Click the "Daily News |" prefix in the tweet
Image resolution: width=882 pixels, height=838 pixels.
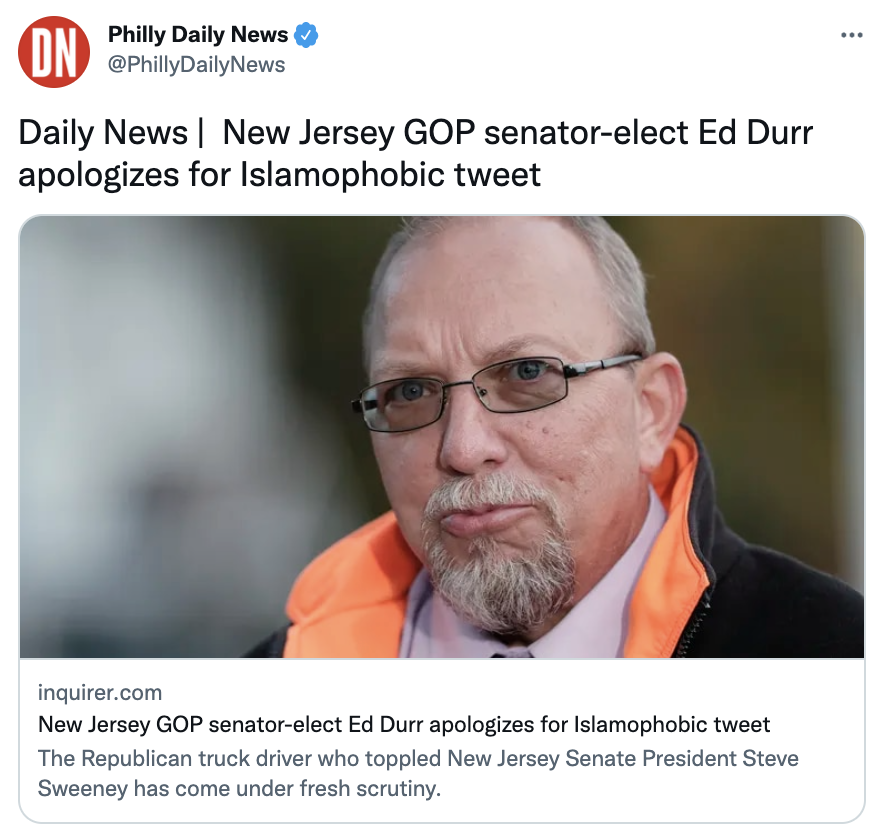point(111,133)
